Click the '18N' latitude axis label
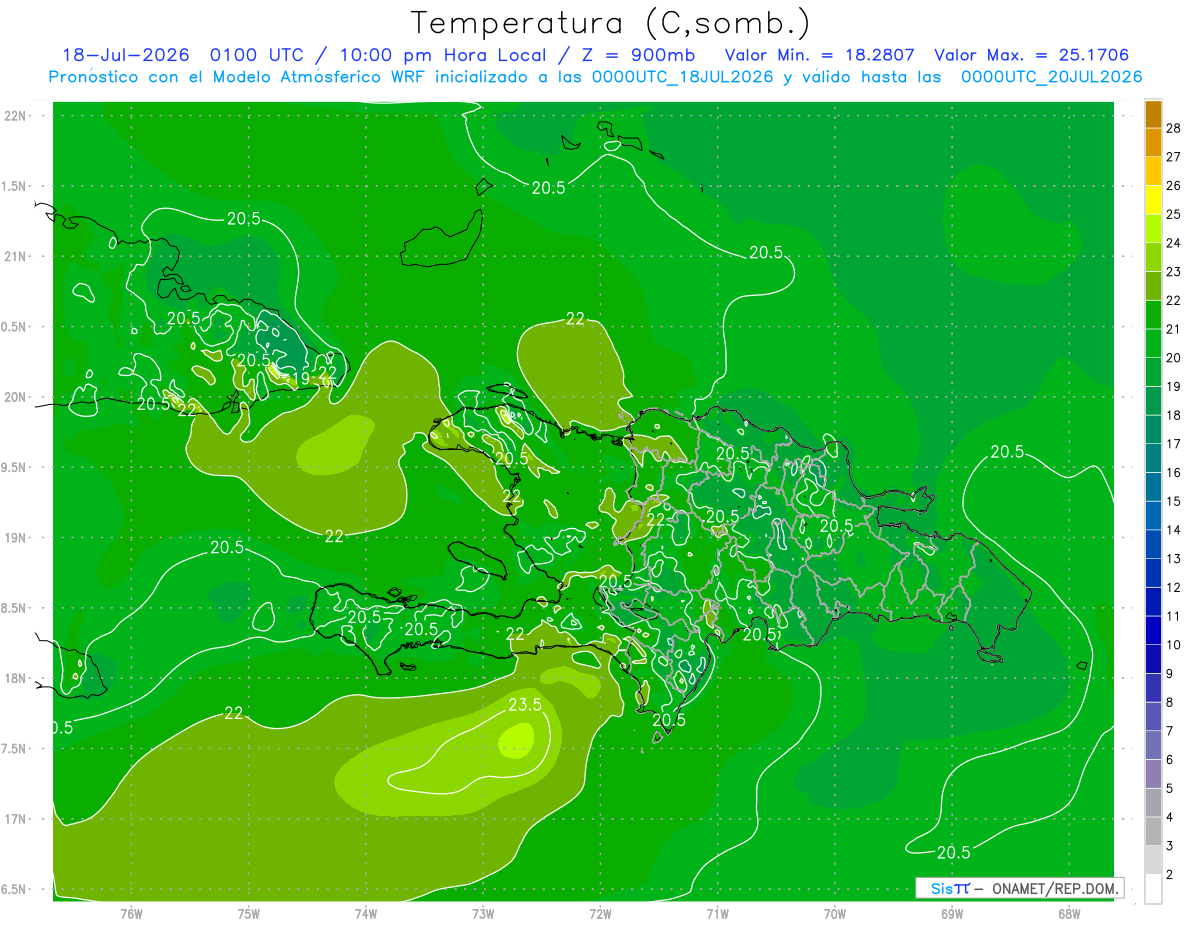This screenshot has width=1200, height=927. tap(17, 679)
